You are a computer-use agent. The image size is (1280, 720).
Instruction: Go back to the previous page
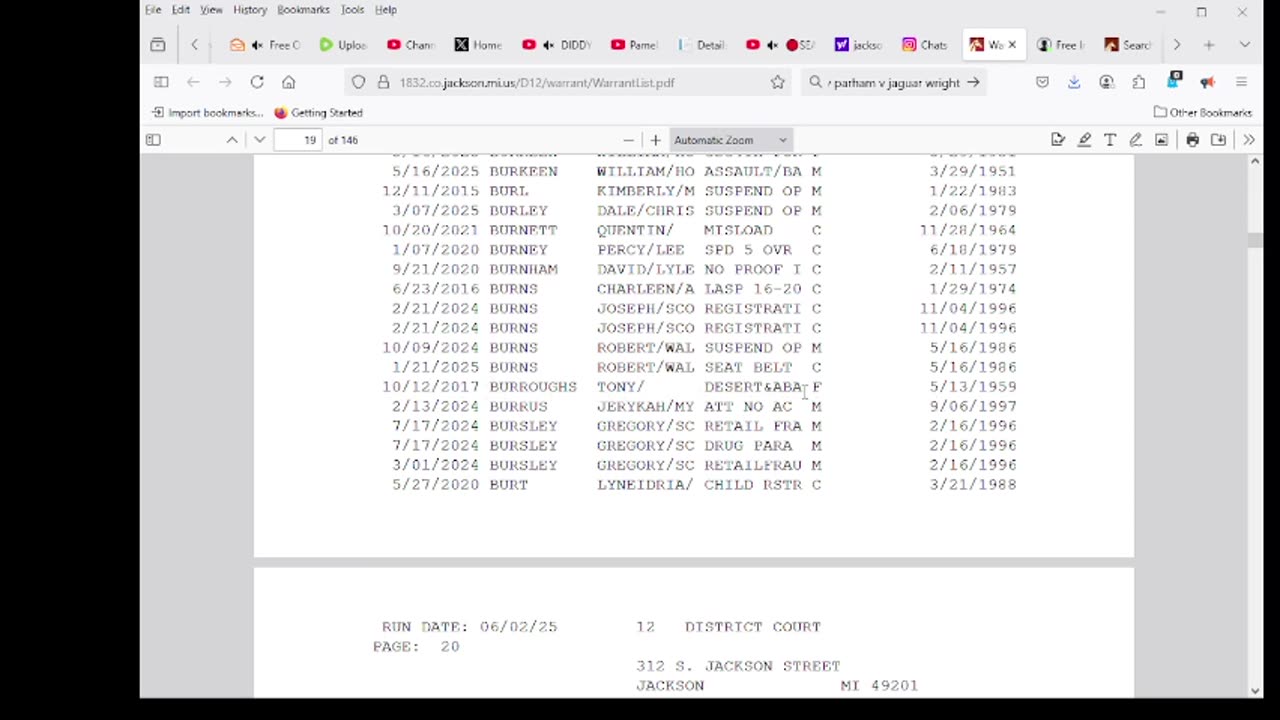click(193, 83)
